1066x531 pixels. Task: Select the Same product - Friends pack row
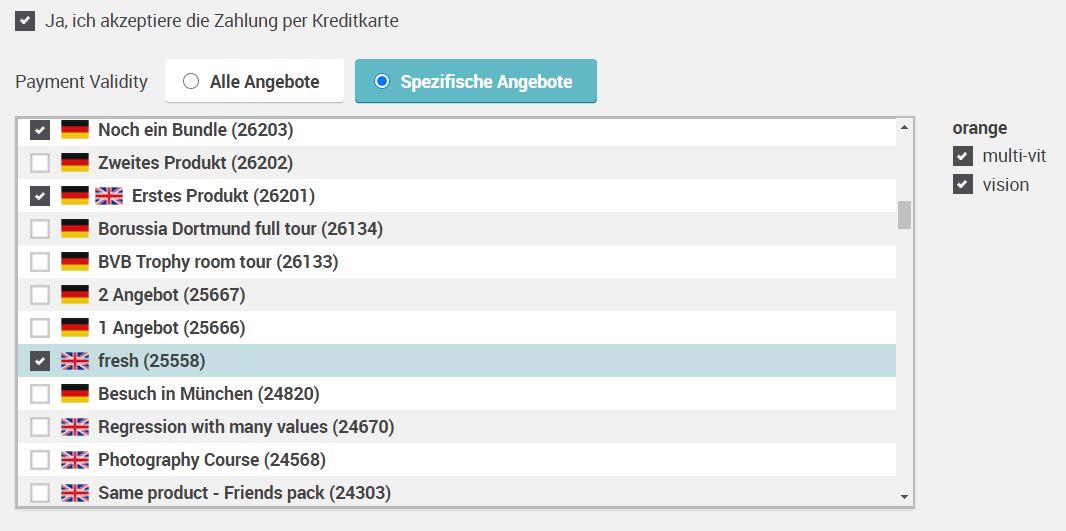coord(457,492)
